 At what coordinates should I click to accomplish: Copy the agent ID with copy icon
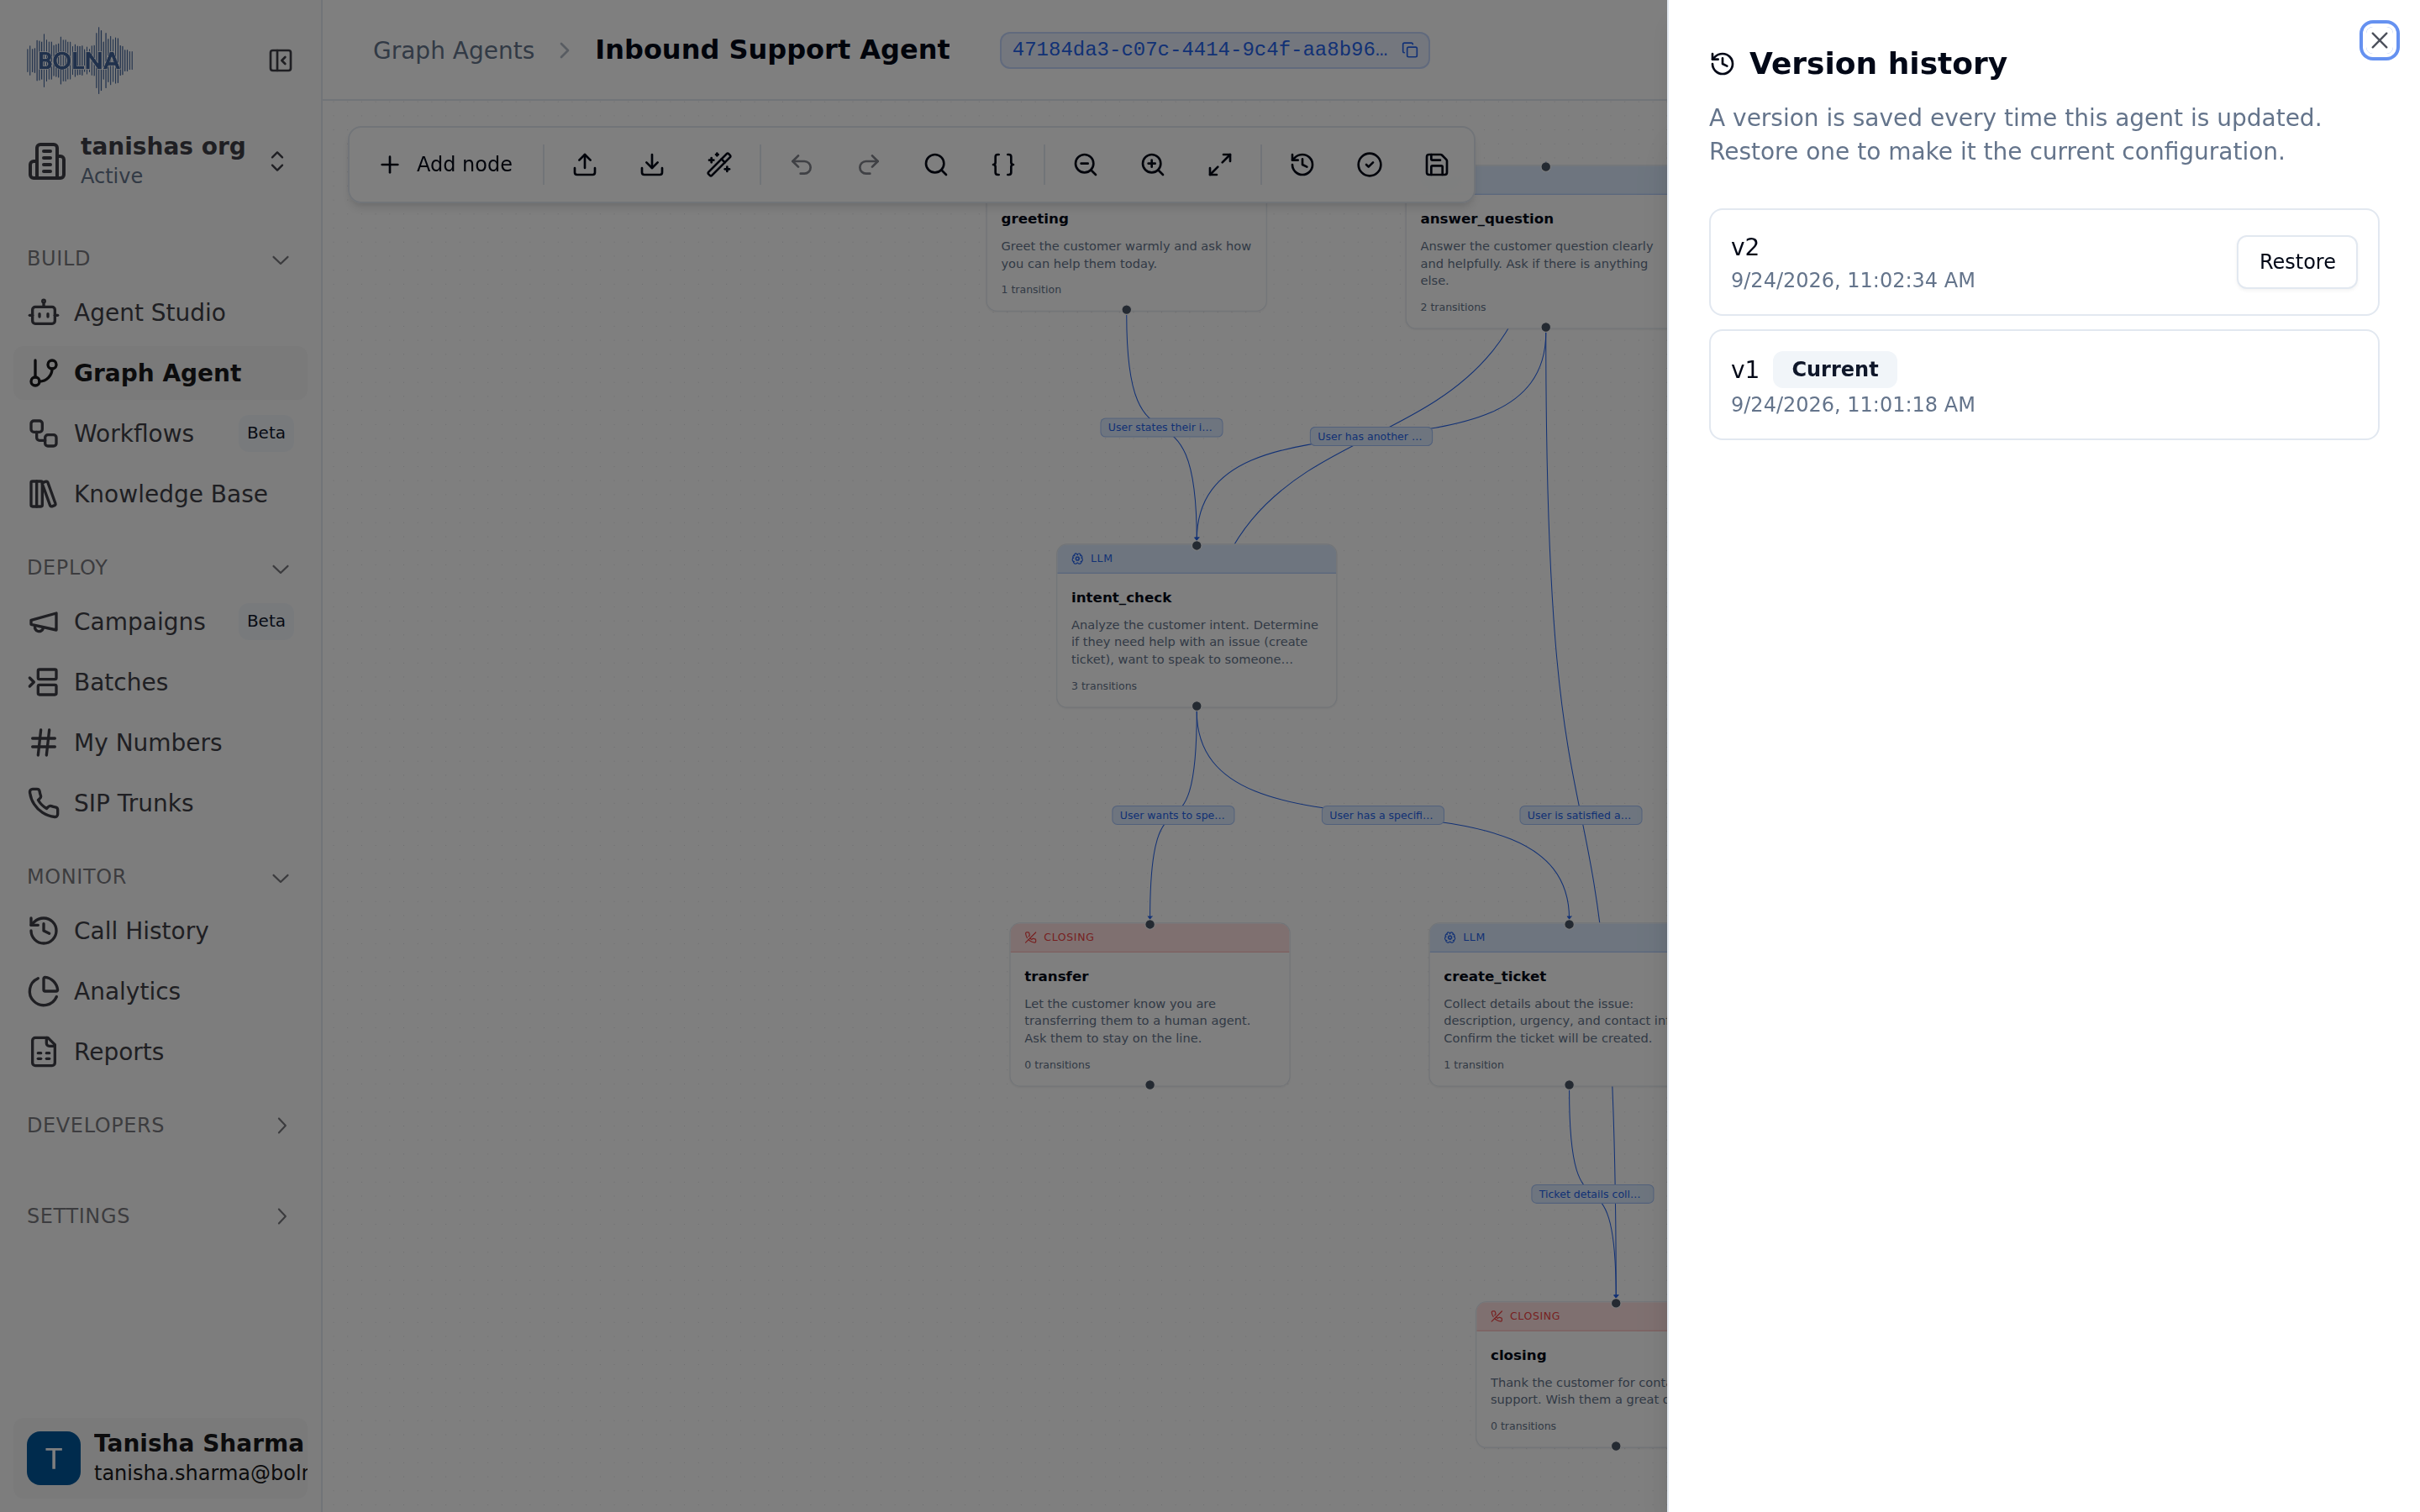pyautogui.click(x=1410, y=50)
